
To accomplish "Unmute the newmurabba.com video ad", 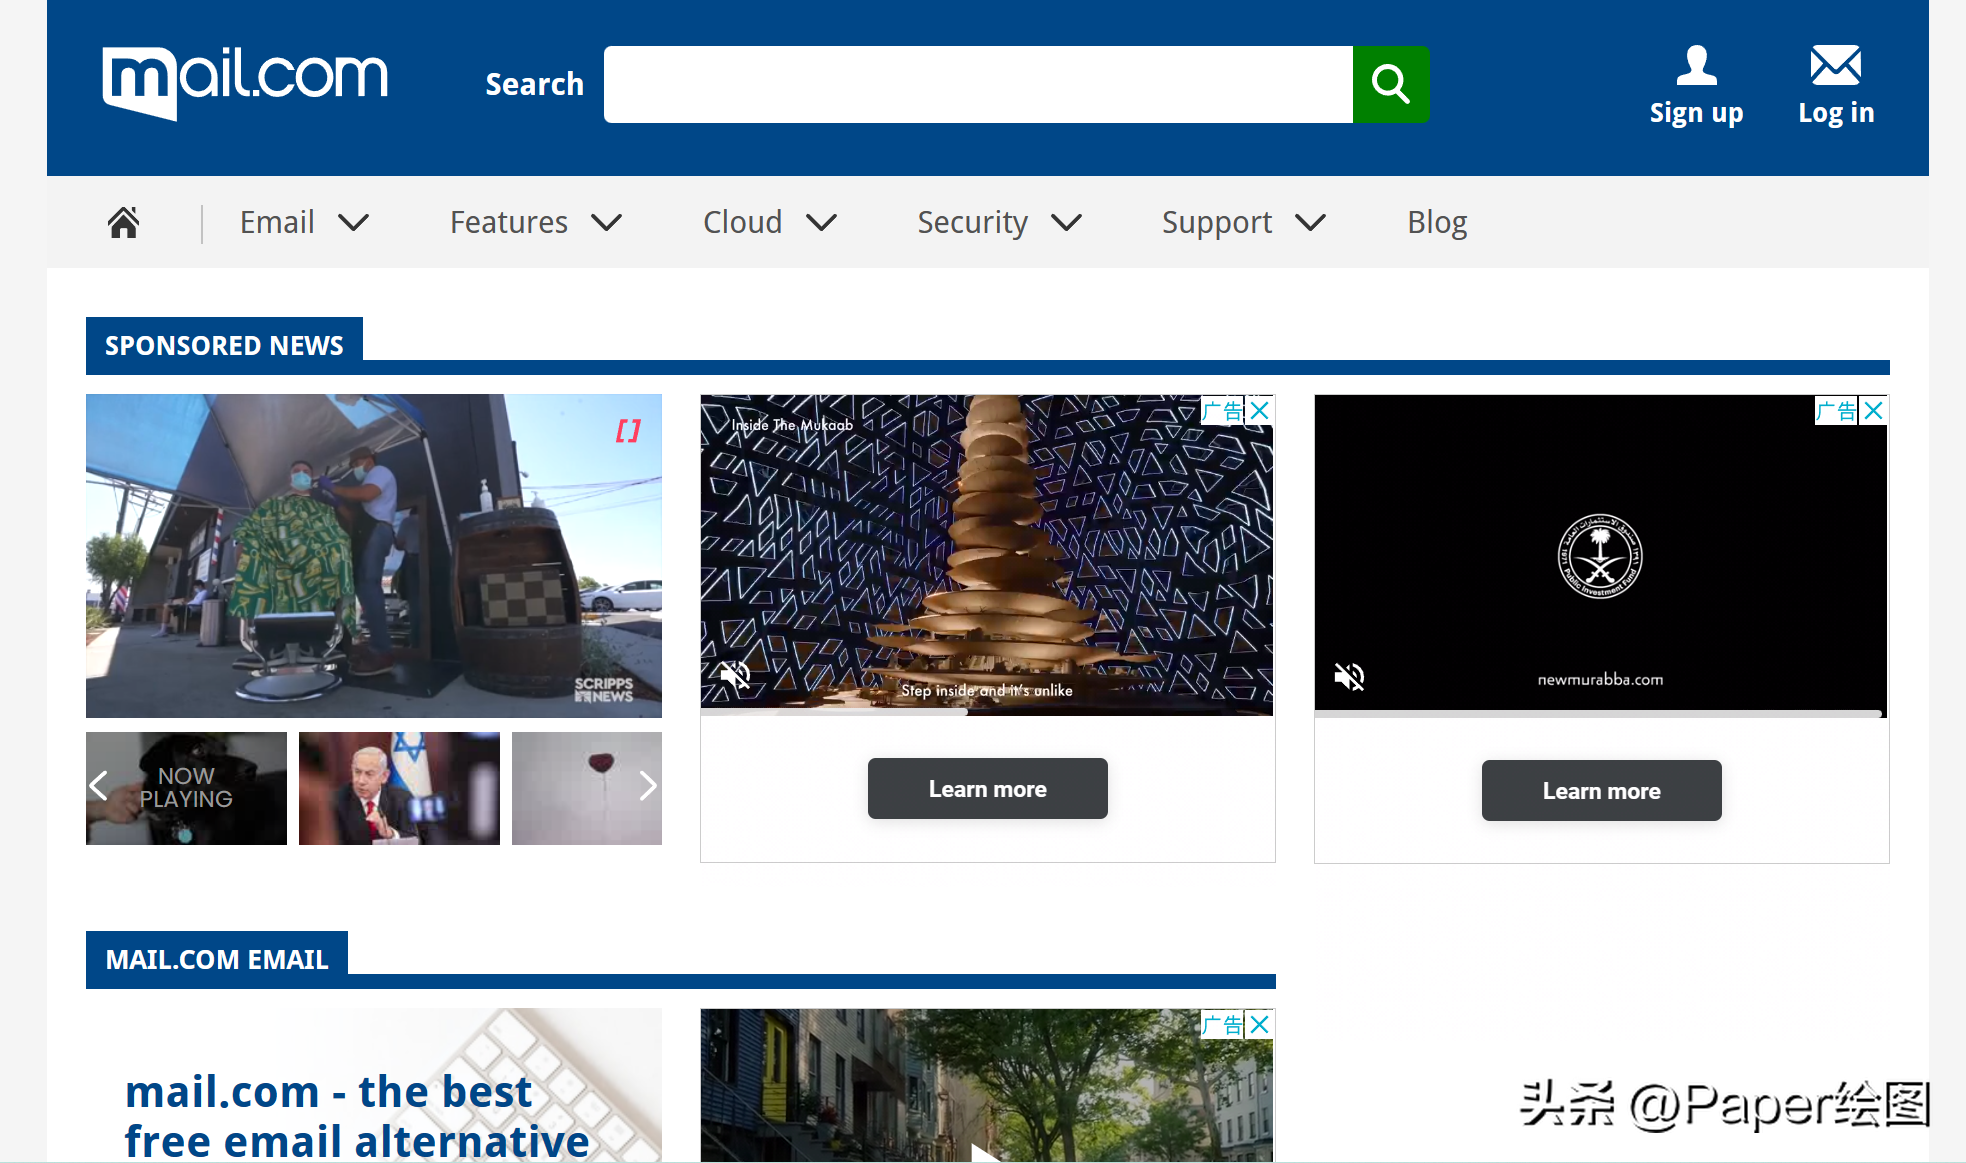I will point(1349,677).
